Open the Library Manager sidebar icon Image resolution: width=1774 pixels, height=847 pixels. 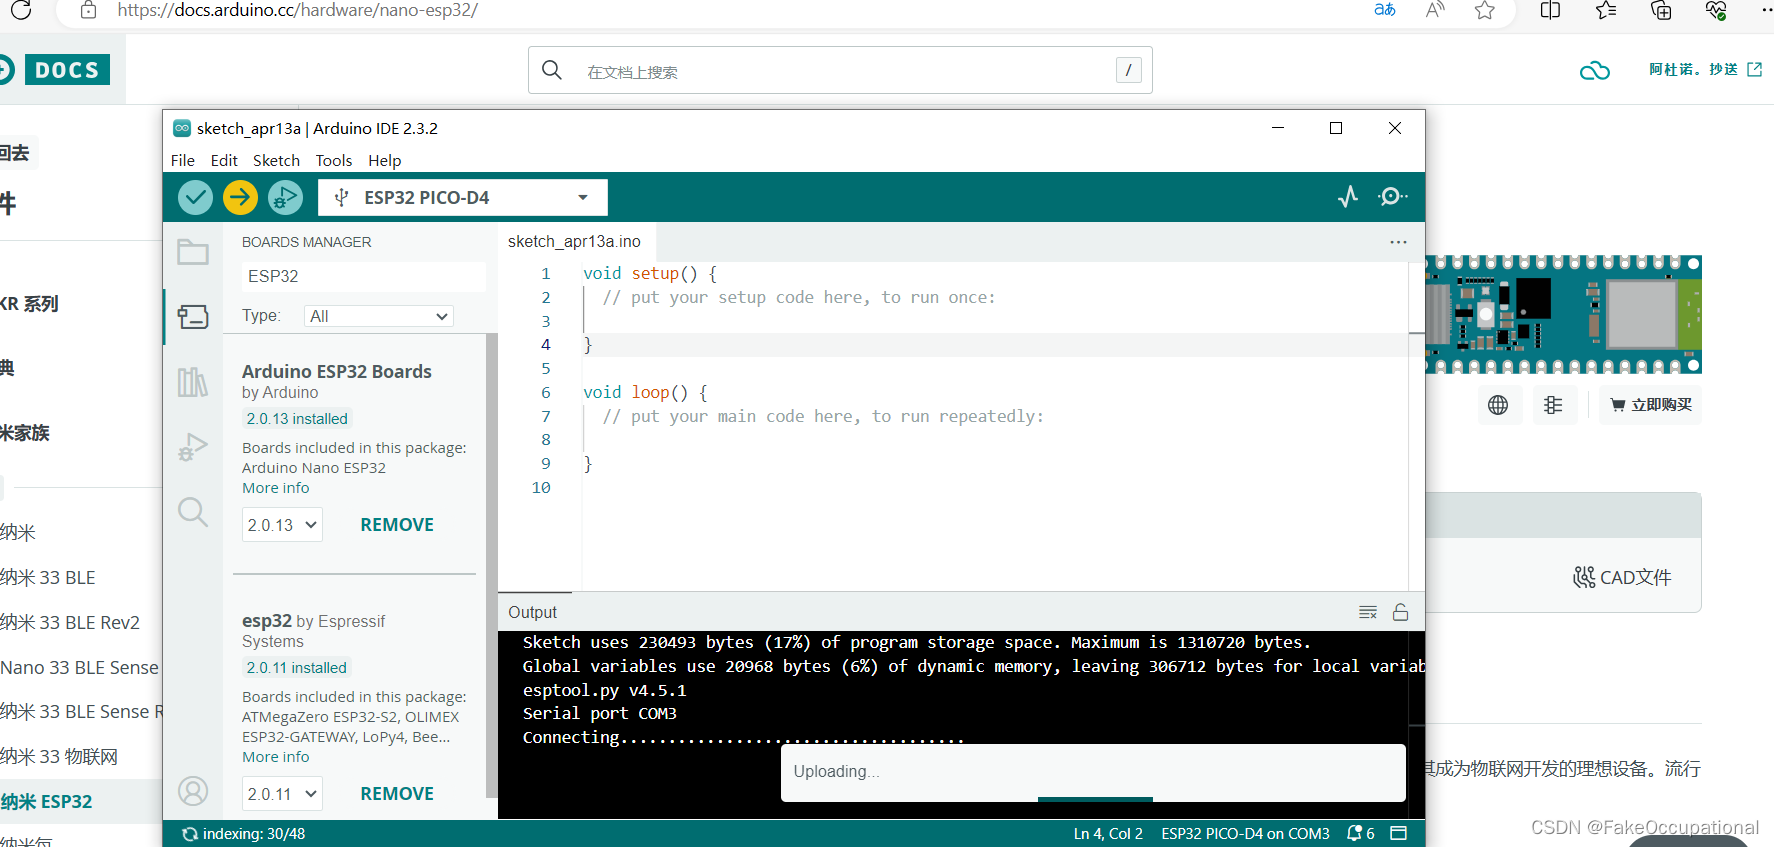point(193,382)
